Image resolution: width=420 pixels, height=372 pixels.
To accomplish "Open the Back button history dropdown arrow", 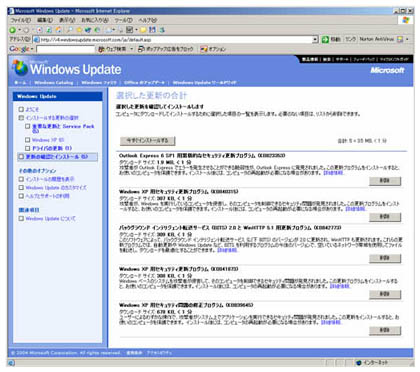I will tap(19, 30).
